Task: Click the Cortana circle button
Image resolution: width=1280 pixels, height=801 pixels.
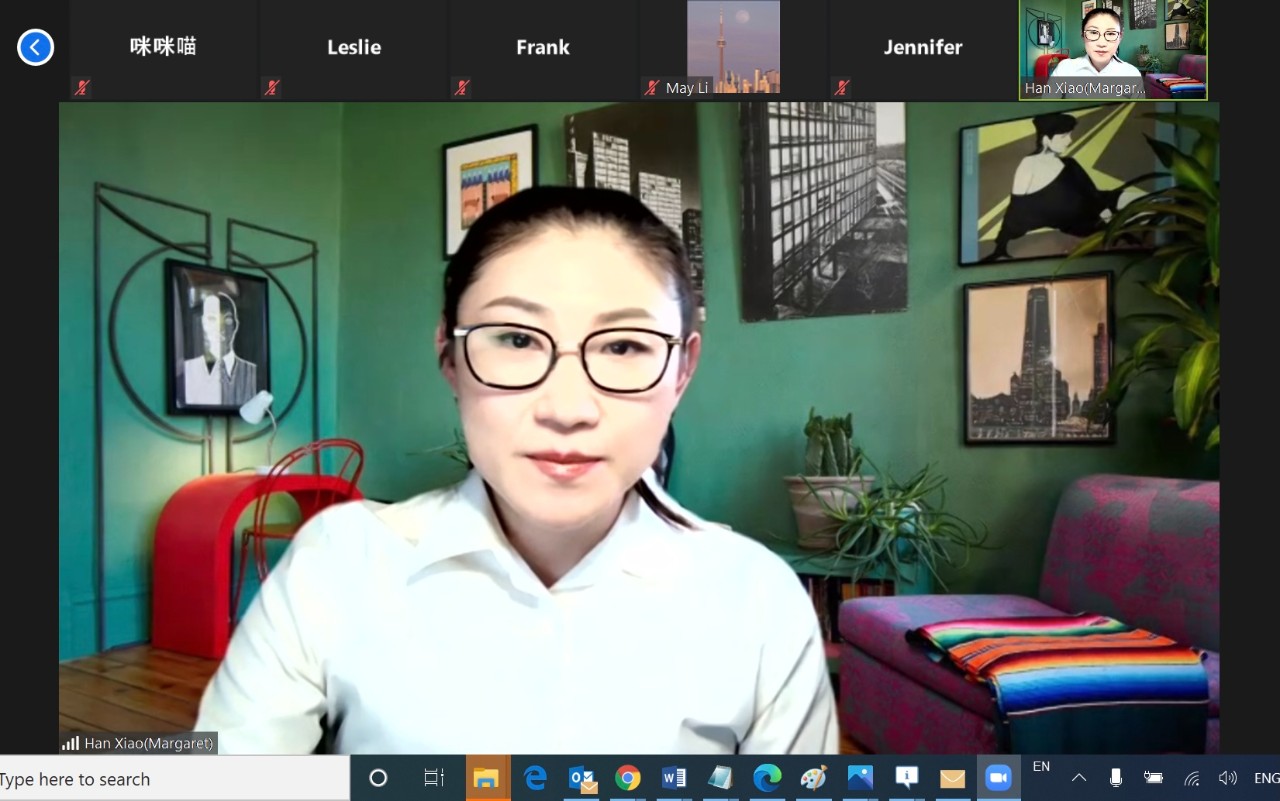Action: pyautogui.click(x=378, y=778)
